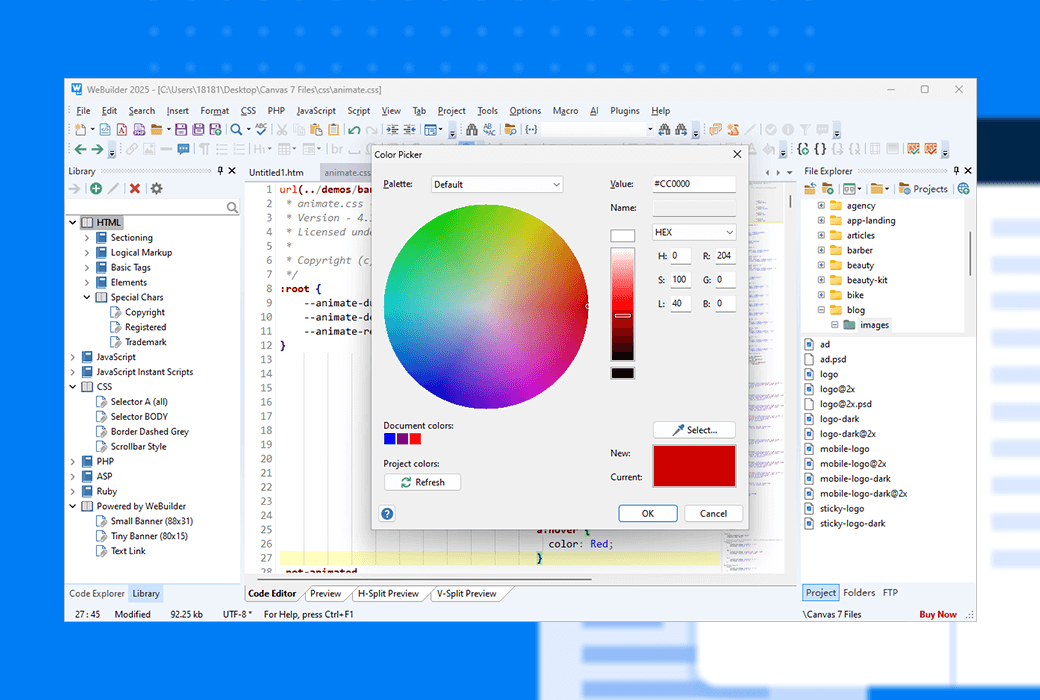
Task: Click the Select... eyedropper button
Action: [x=694, y=430]
